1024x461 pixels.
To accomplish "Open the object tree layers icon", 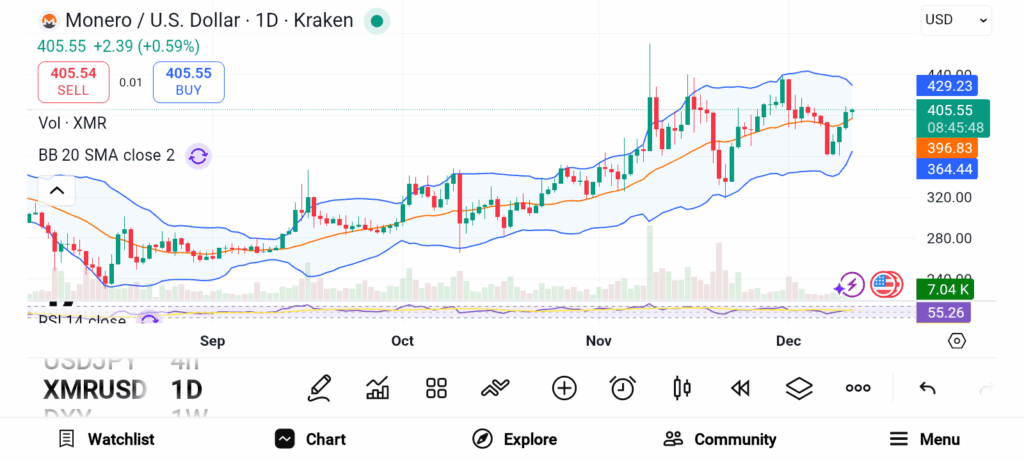I will coord(799,388).
